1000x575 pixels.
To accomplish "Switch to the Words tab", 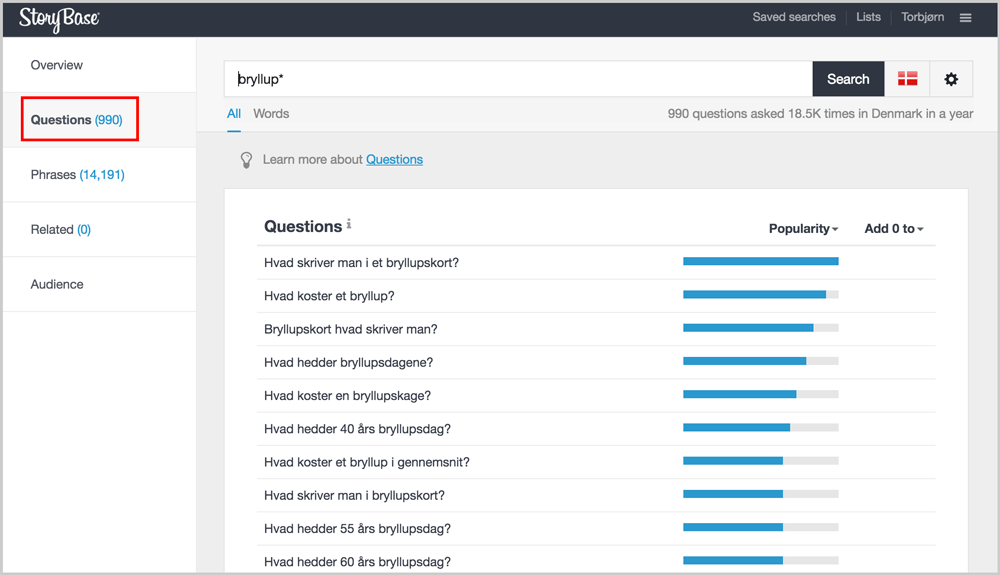I will pos(271,113).
